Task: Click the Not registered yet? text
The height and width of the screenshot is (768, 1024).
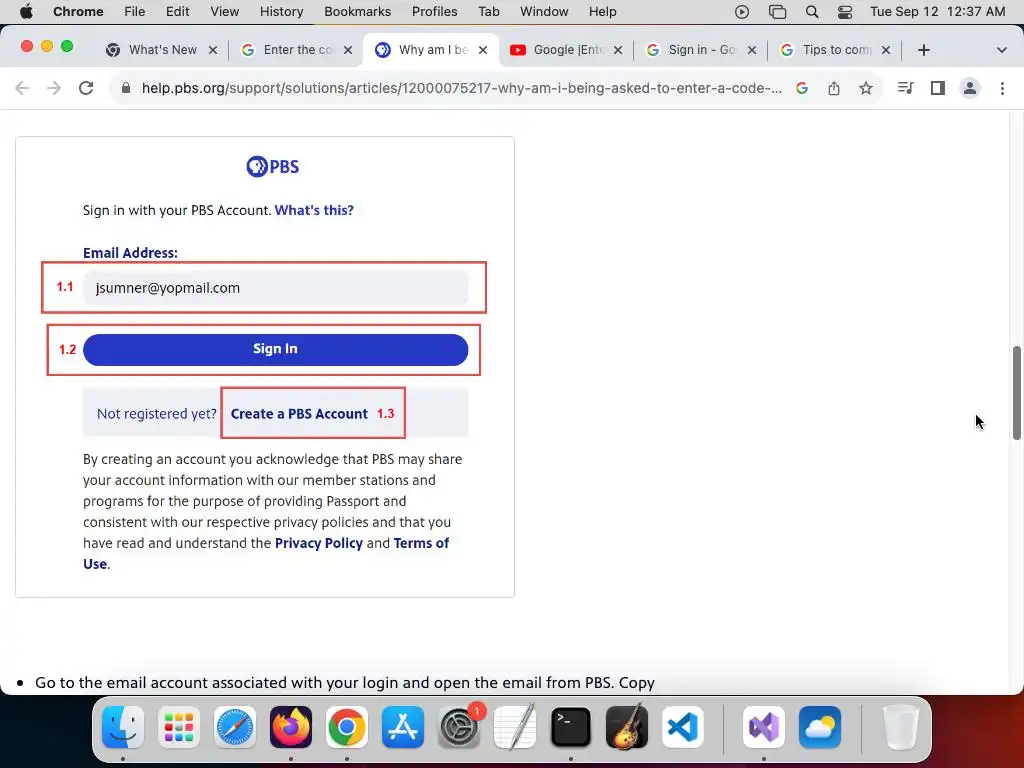Action: point(157,414)
